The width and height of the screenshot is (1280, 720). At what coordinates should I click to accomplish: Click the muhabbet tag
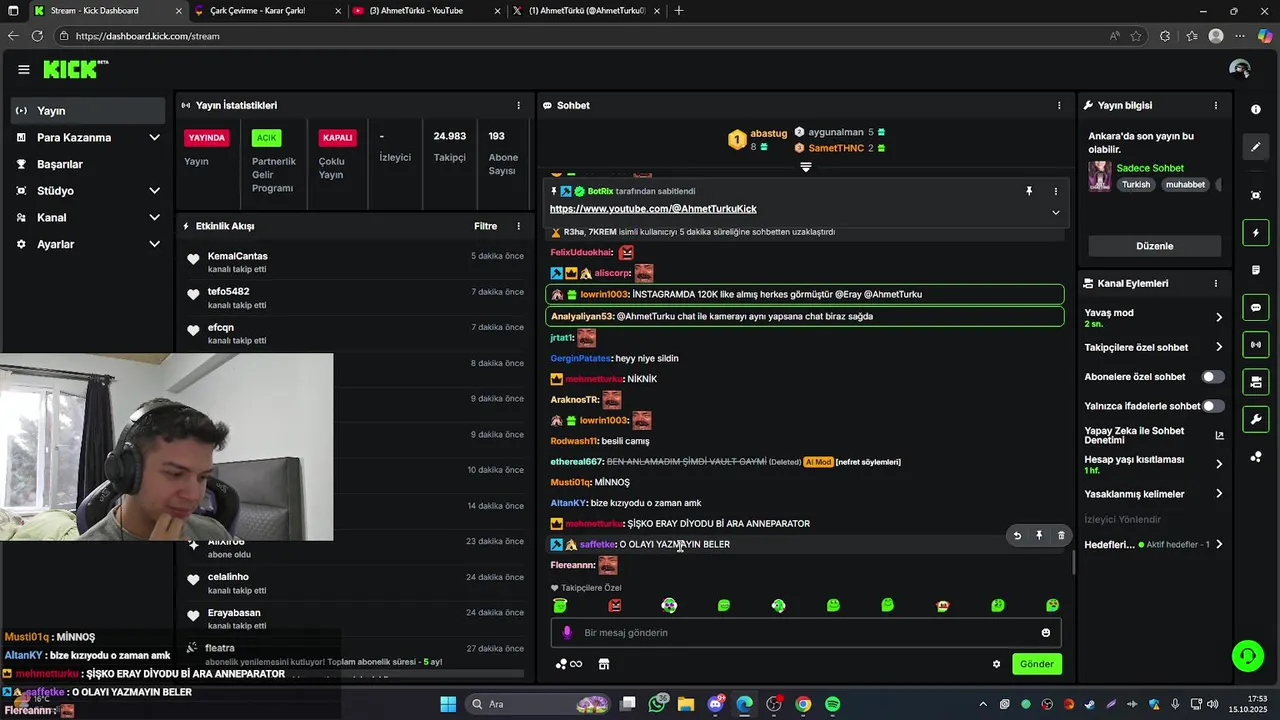point(1185,184)
